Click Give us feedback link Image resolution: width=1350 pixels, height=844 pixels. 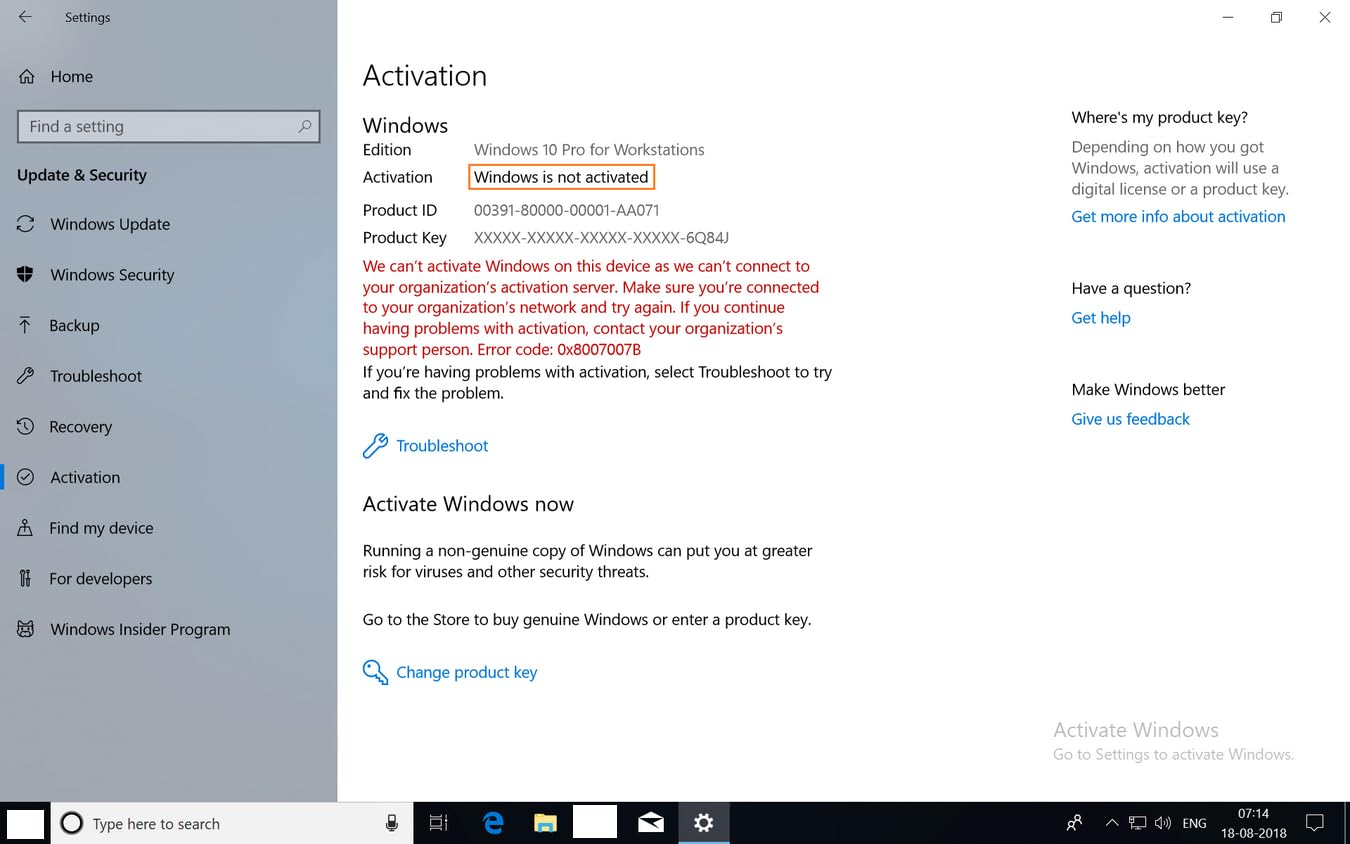(1130, 419)
